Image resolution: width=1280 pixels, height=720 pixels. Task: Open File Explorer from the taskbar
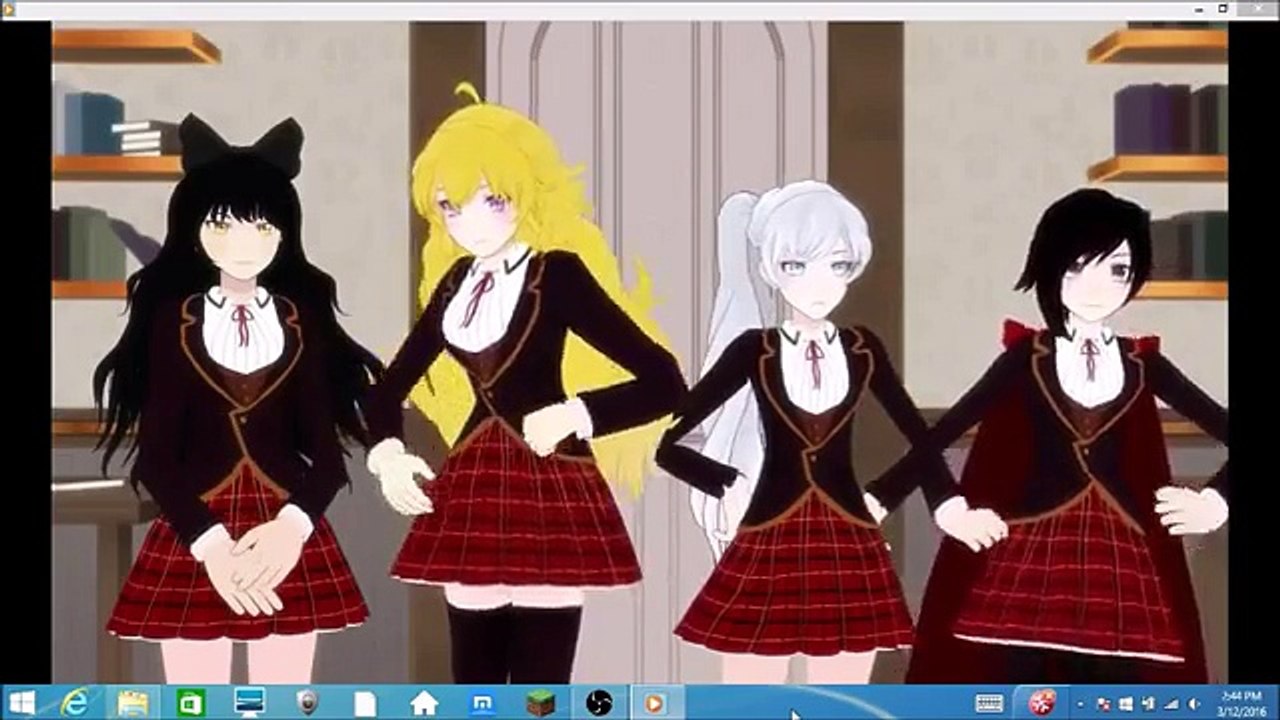[x=132, y=703]
